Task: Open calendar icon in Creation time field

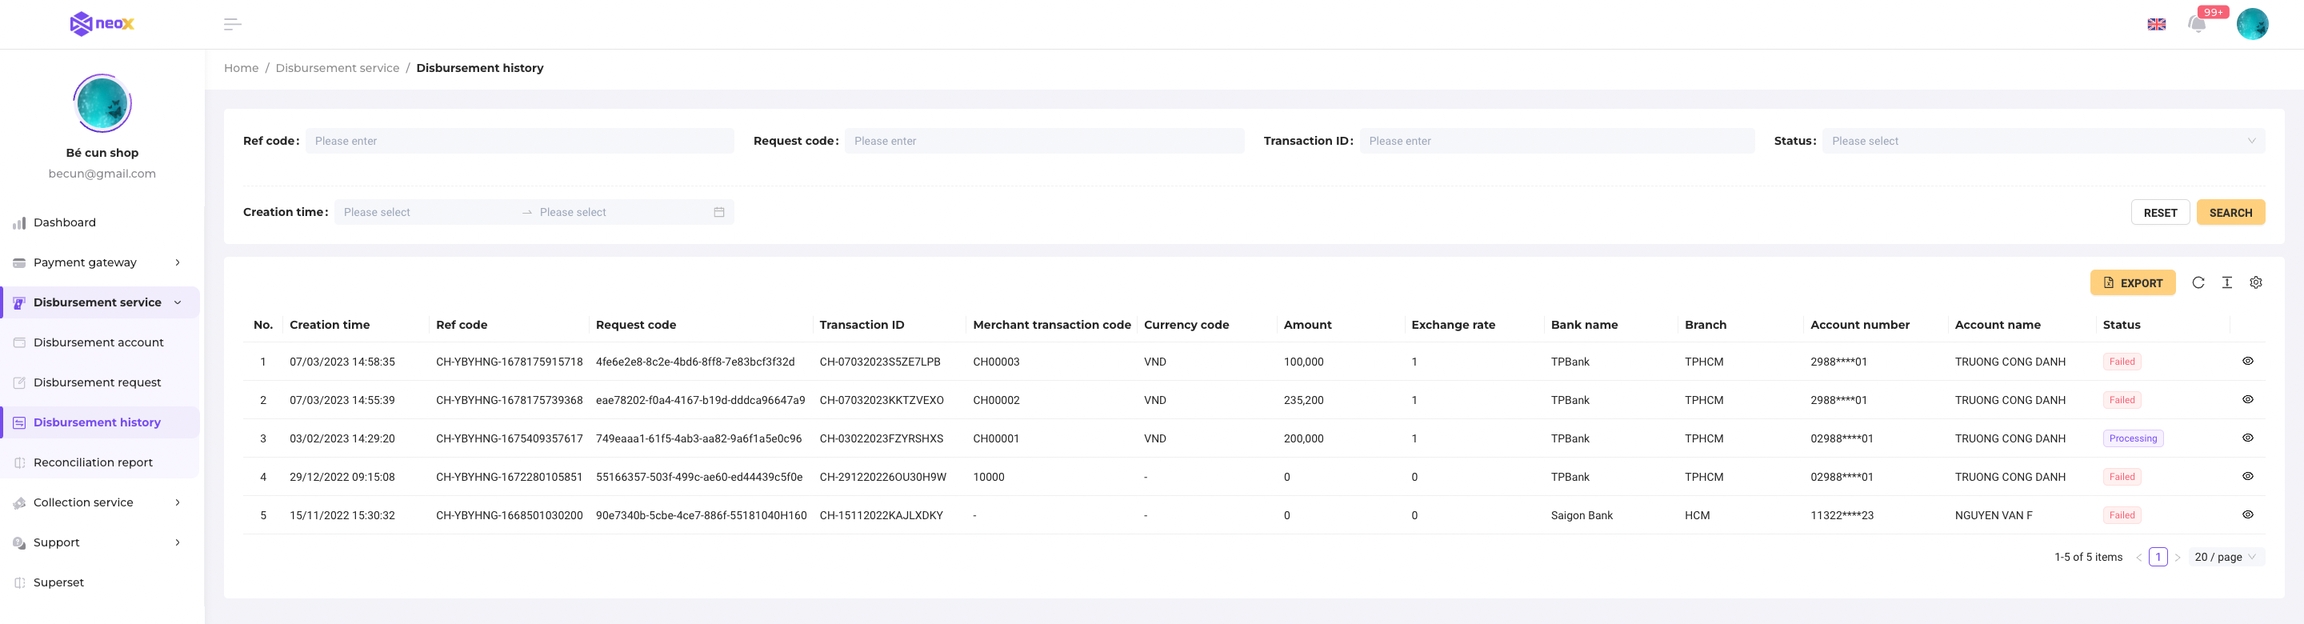Action: tap(719, 212)
